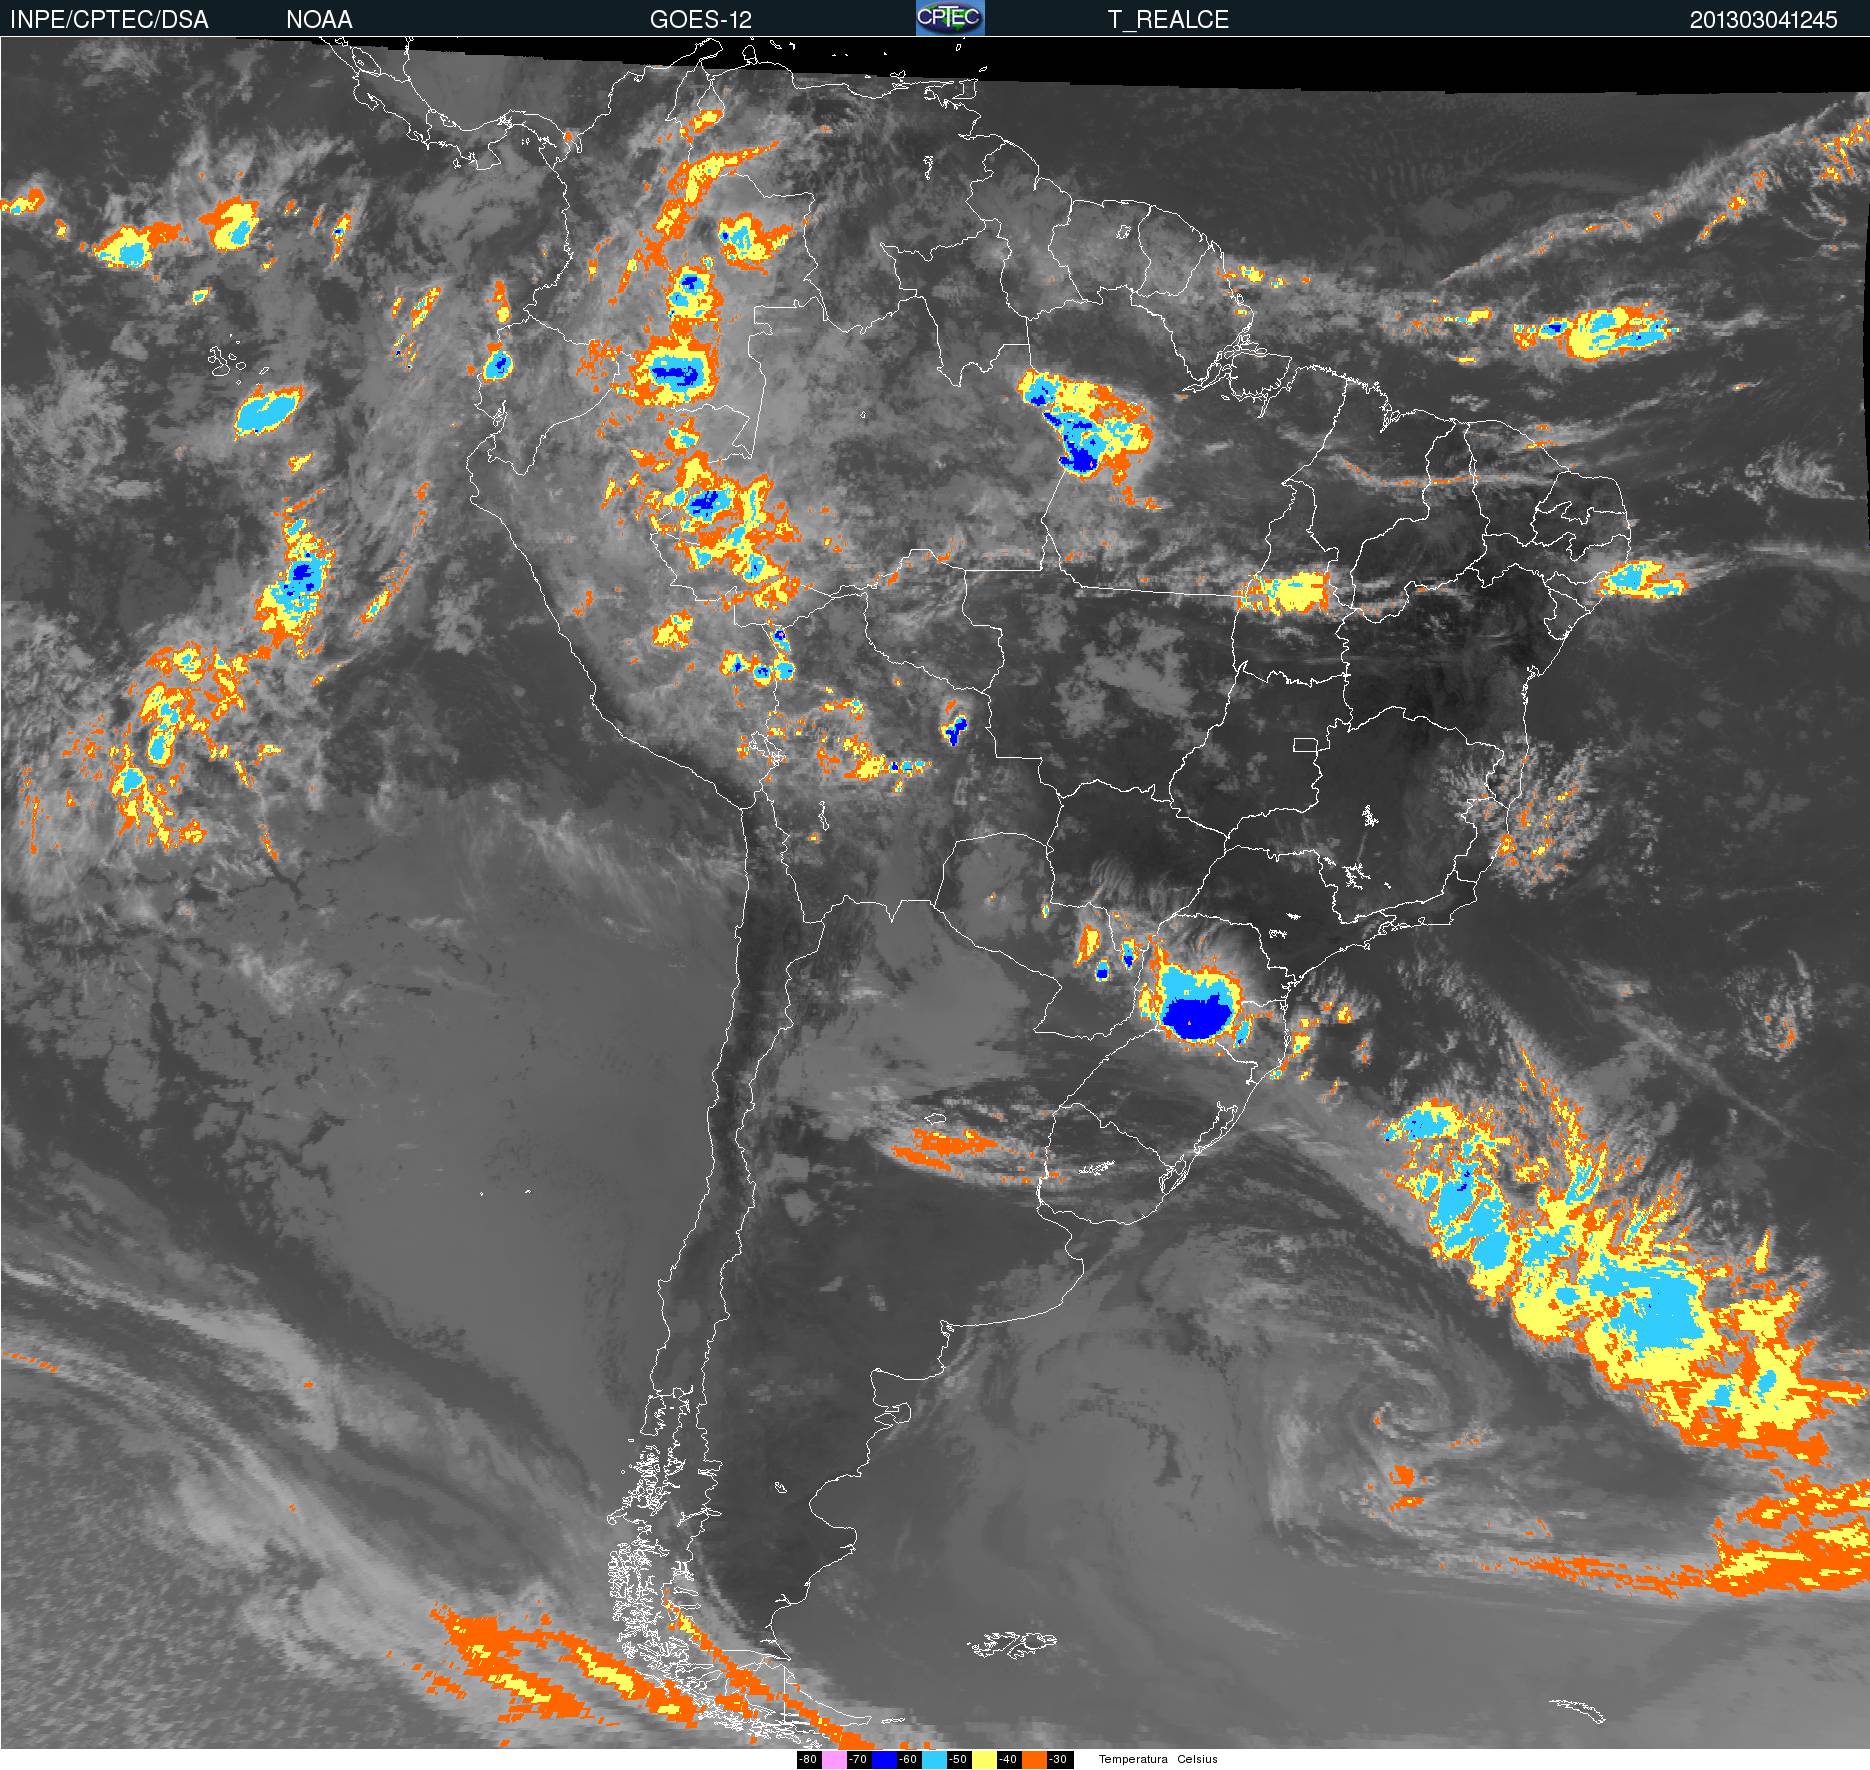Click the -60 legend value
Image resolution: width=1870 pixels, height=1770 pixels.
(x=909, y=1760)
